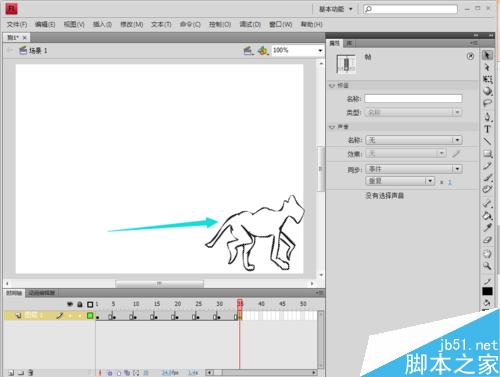Image resolution: width=500 pixels, height=377 pixels.
Task: Select the Lasso tool
Action: point(487,103)
